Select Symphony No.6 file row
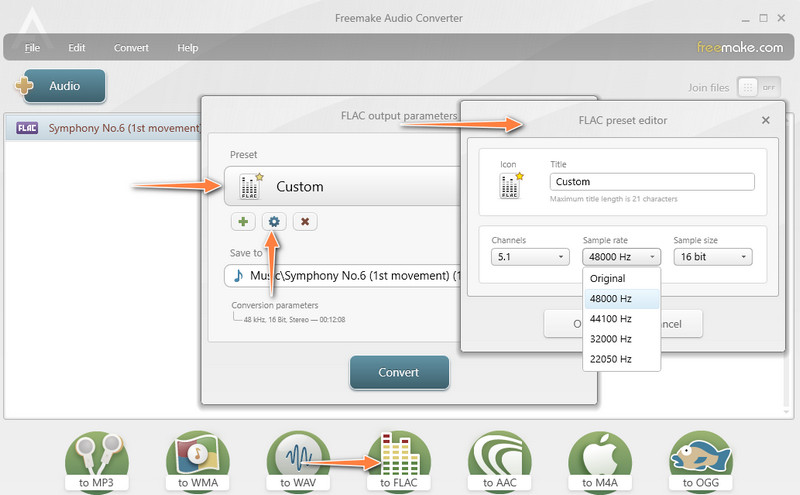Viewport: 800px width, 495px height. click(x=104, y=128)
